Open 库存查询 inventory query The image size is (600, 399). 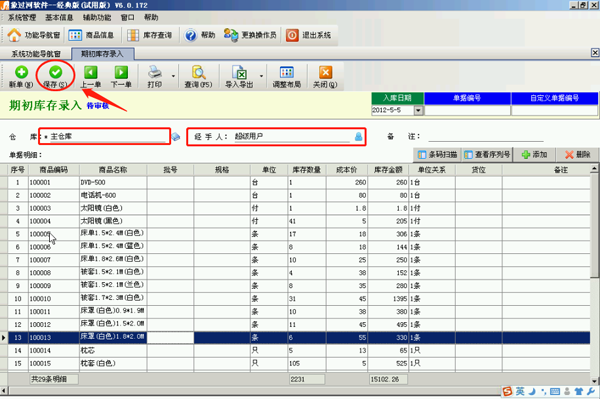coord(150,35)
